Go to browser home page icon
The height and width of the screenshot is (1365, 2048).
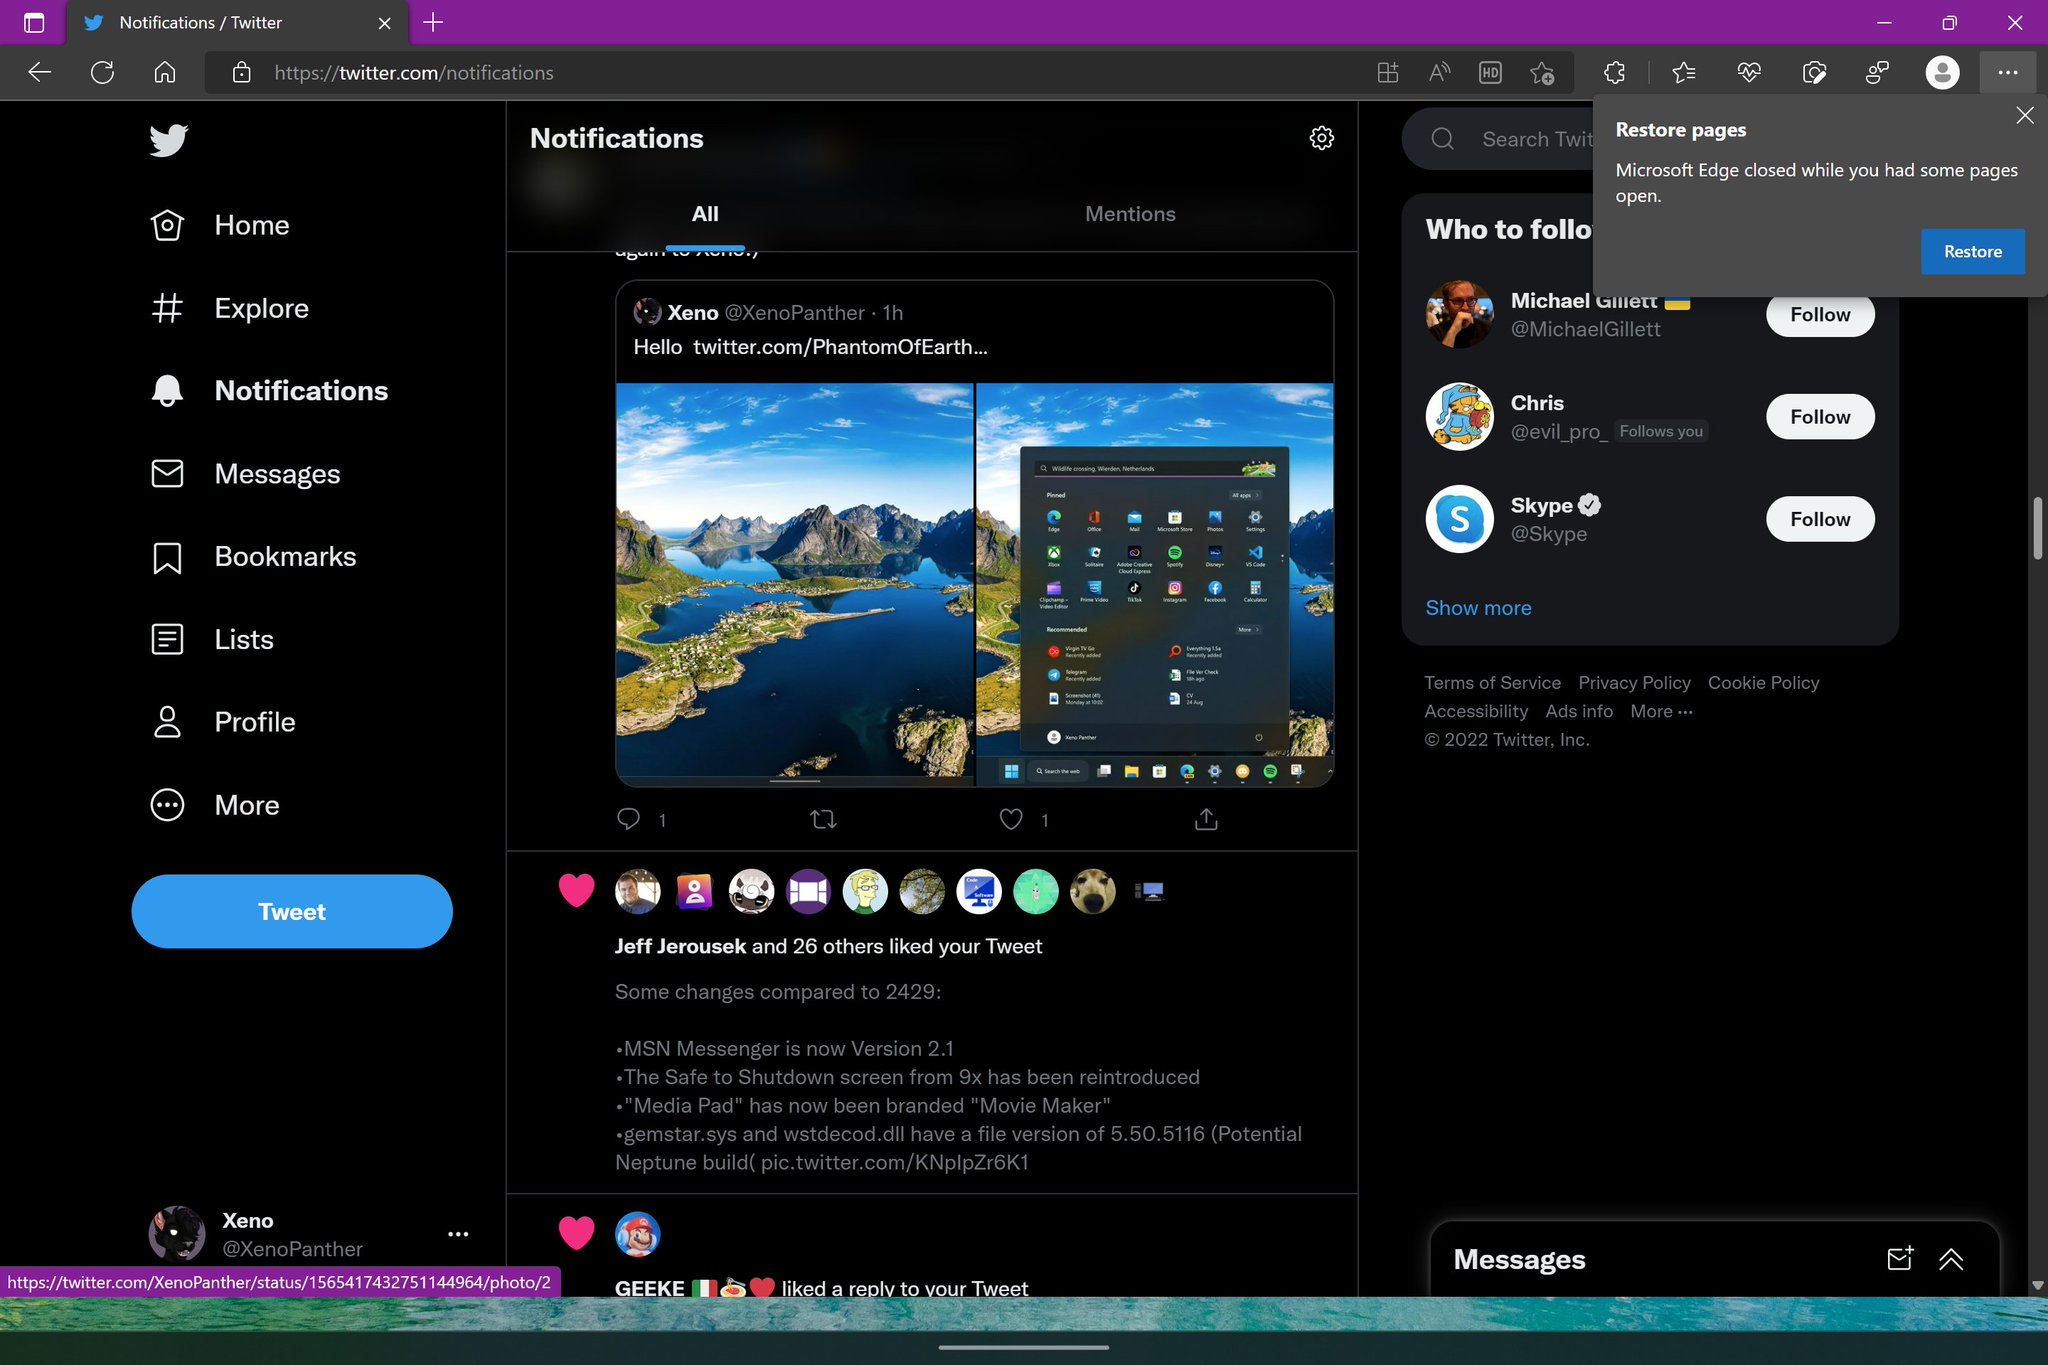[165, 73]
